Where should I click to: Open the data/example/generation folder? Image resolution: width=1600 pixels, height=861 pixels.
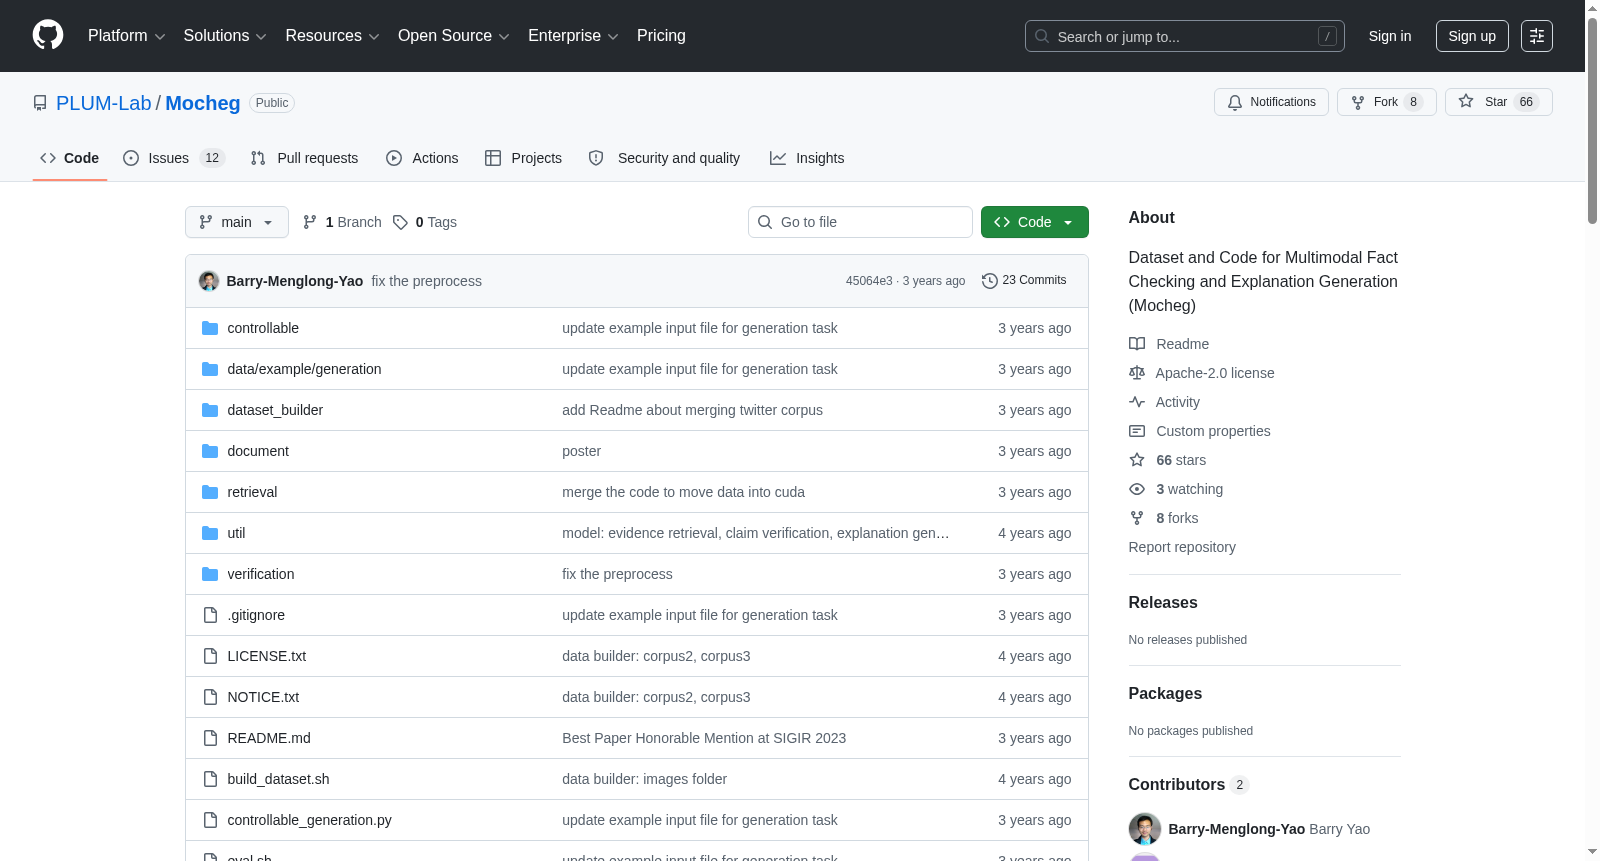[x=304, y=369]
